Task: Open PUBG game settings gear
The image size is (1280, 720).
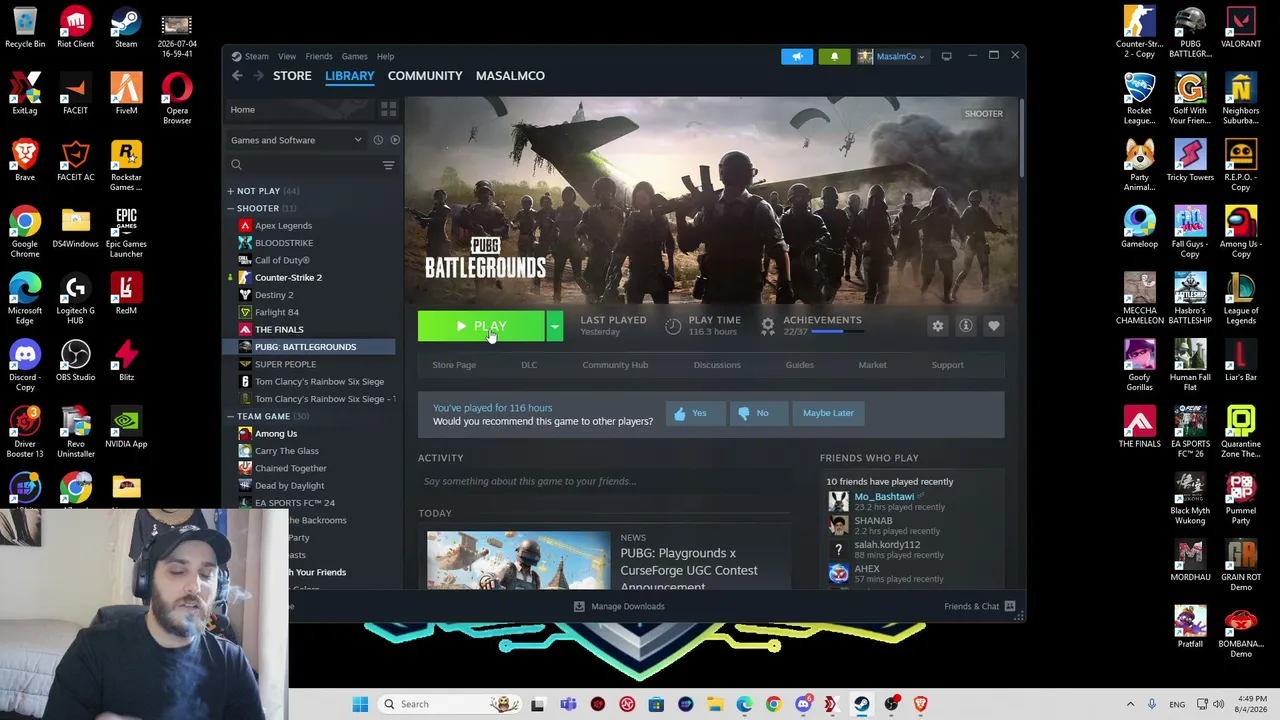Action: 937,326
